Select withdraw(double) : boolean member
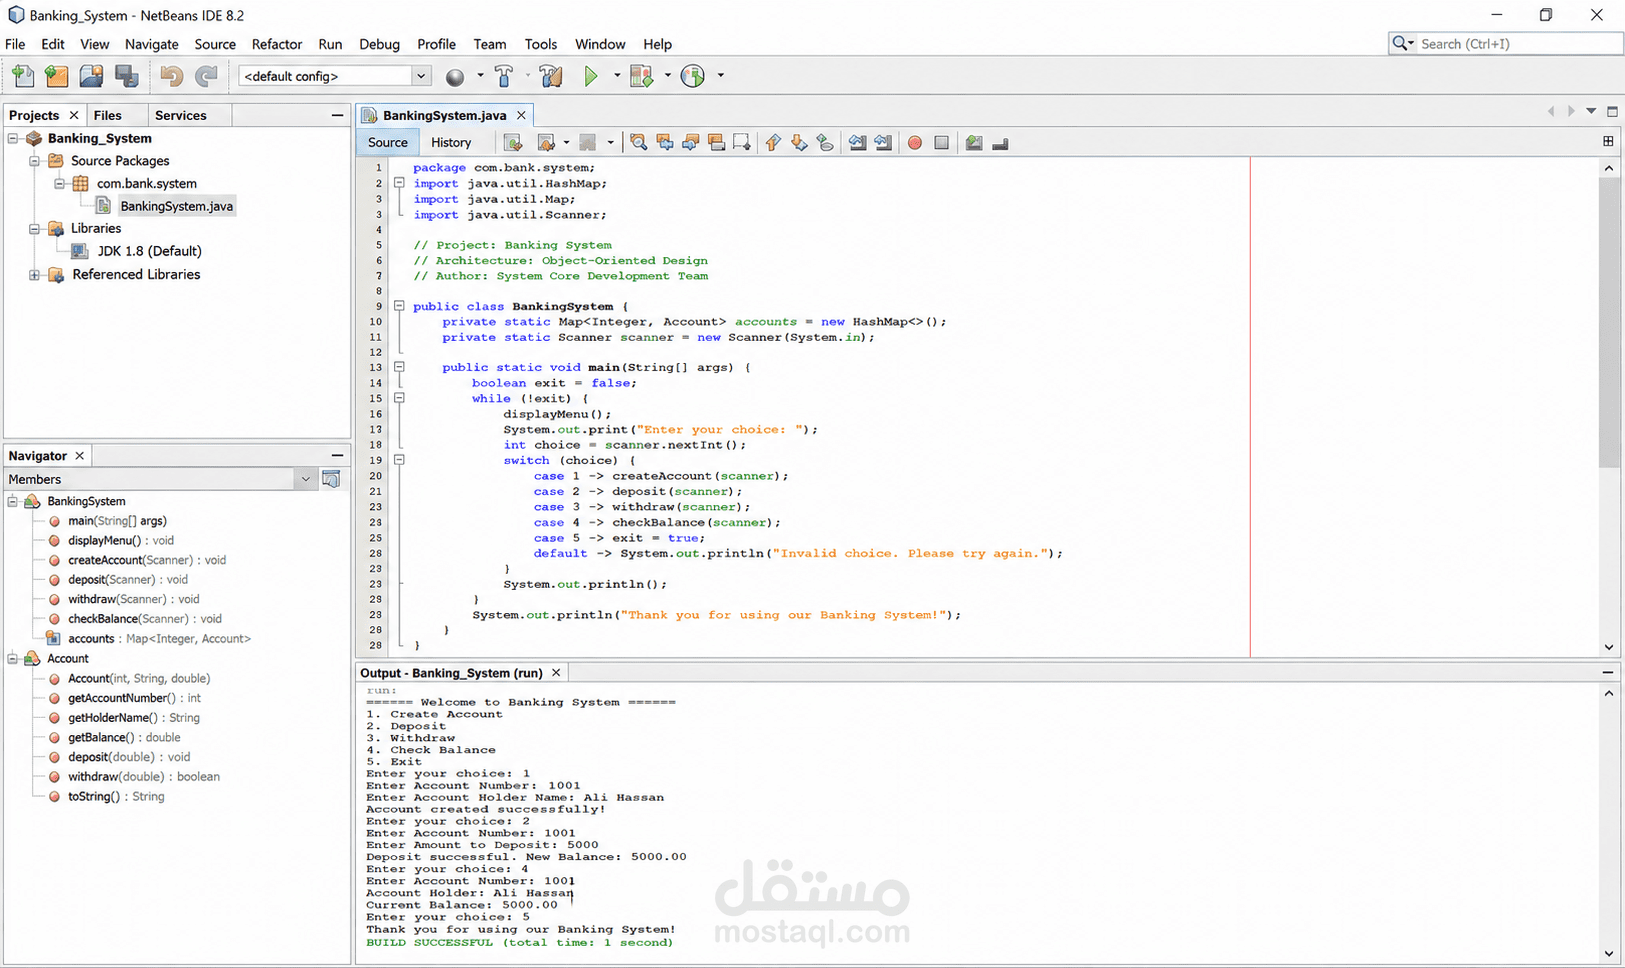This screenshot has width=1625, height=968. tap(144, 777)
